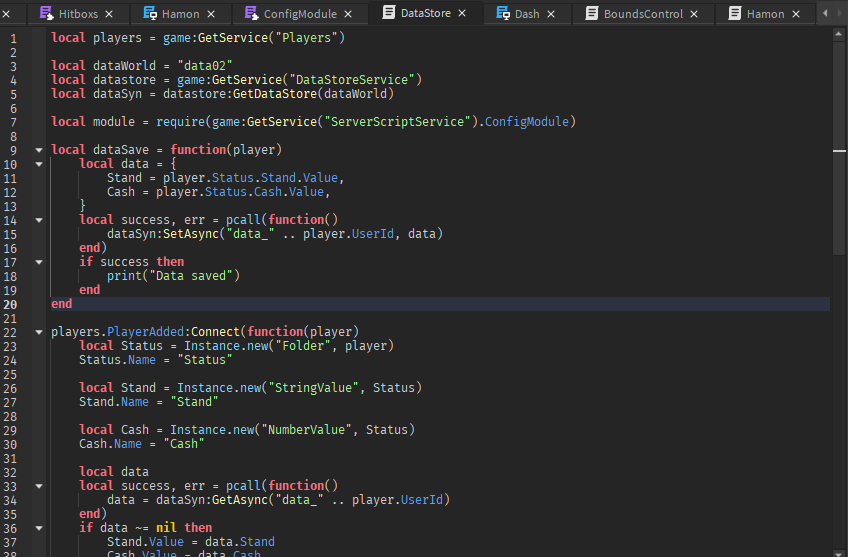The image size is (848, 557).
Task: Collapse the data table at line 10
Action: click(x=39, y=164)
